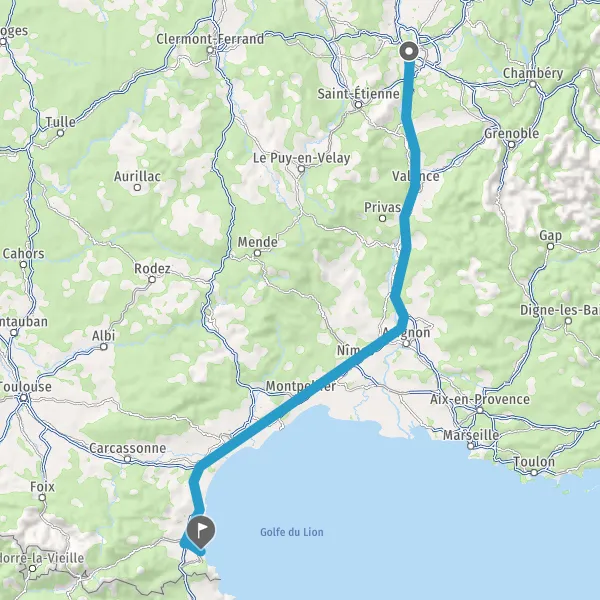Select the Privas city dot

382,218
